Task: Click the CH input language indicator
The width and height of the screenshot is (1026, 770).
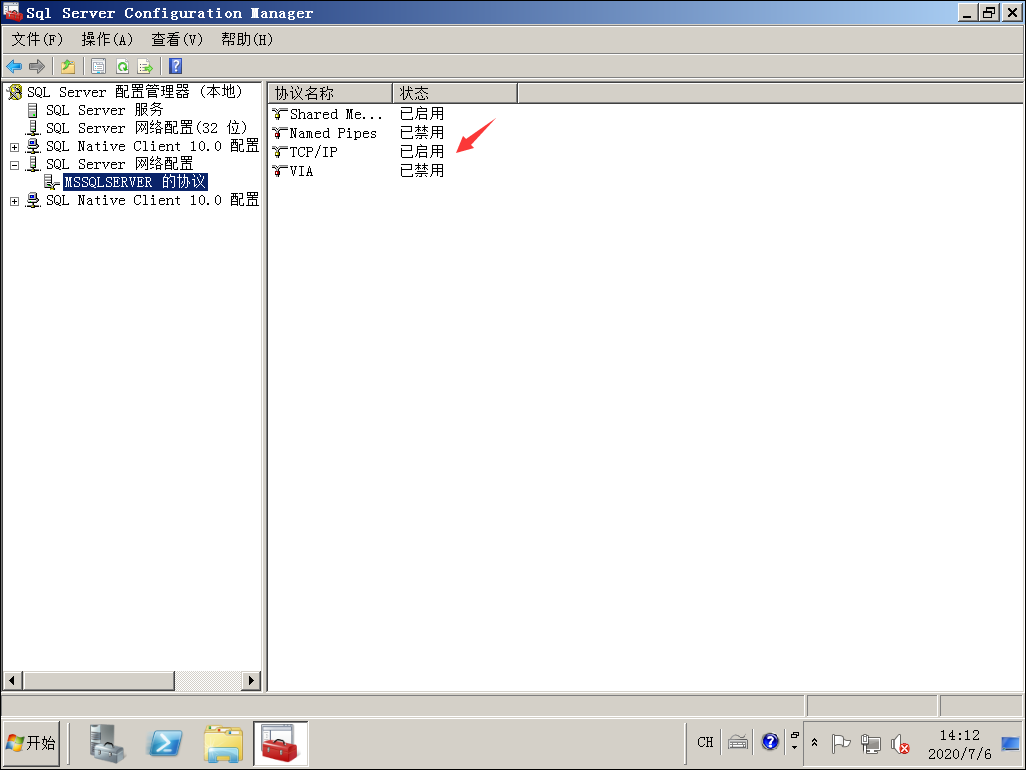Action: (705, 743)
